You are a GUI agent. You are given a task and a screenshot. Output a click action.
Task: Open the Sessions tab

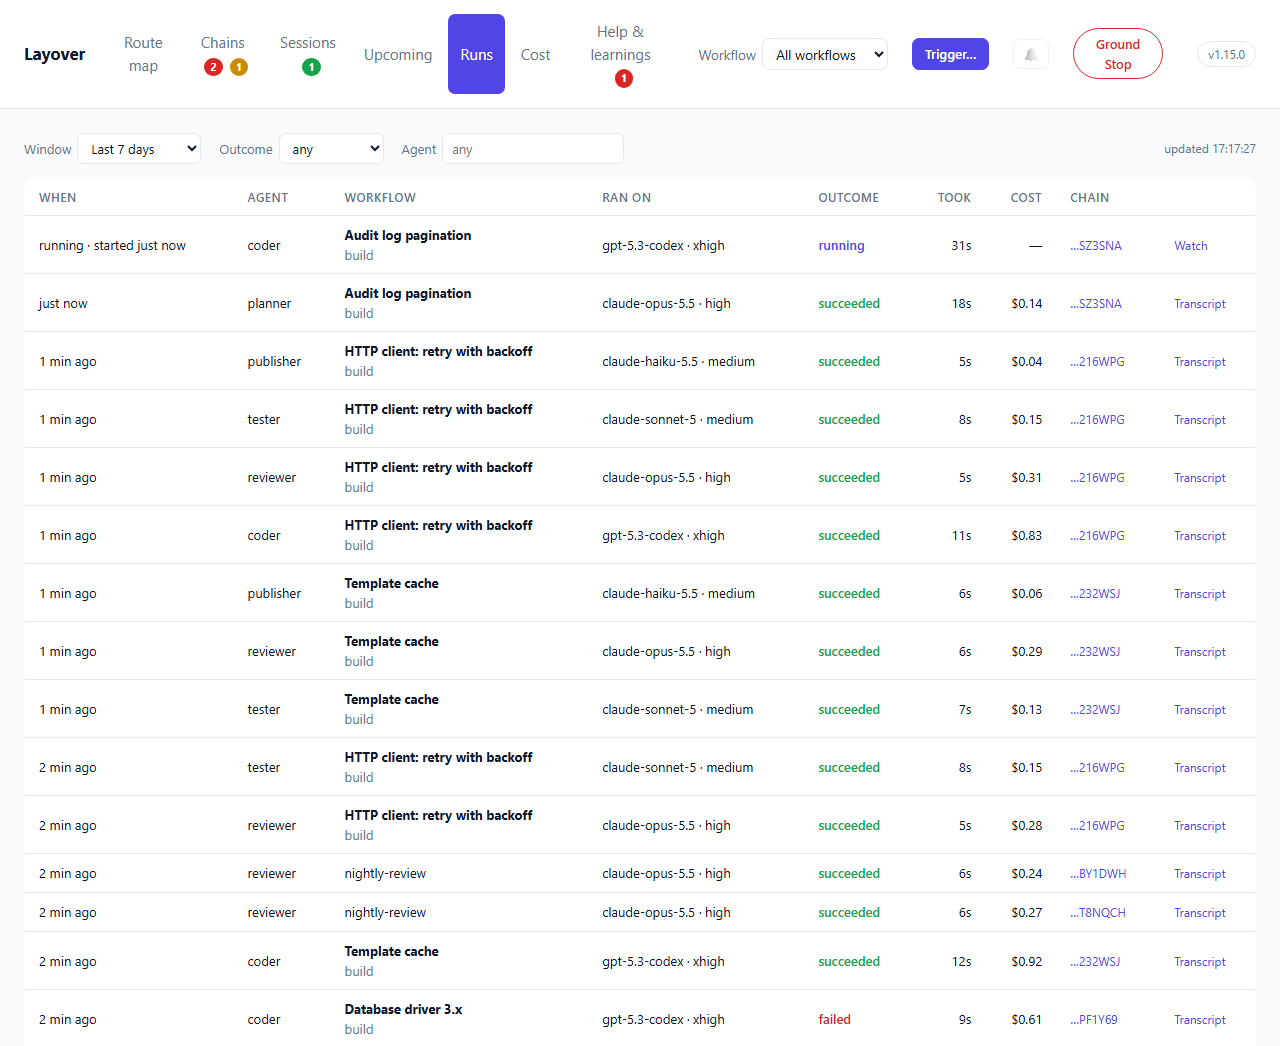[308, 54]
